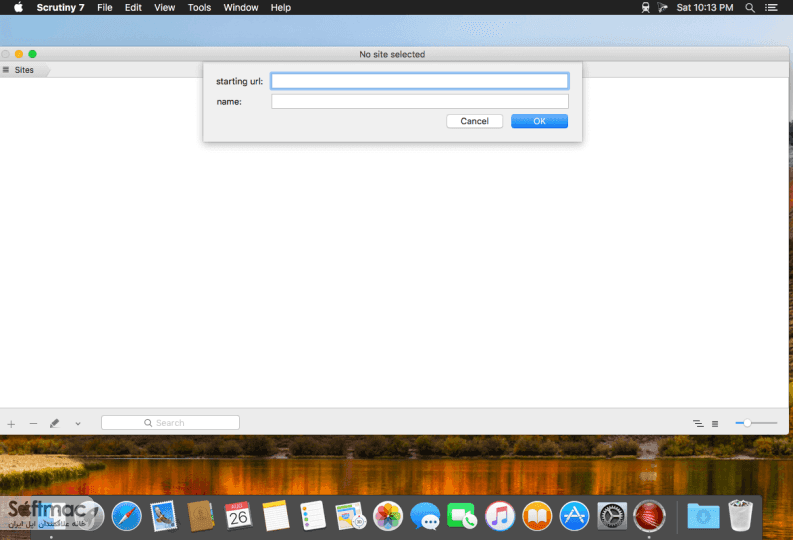793x540 pixels.
Task: Click the Search sites field
Action: (170, 423)
